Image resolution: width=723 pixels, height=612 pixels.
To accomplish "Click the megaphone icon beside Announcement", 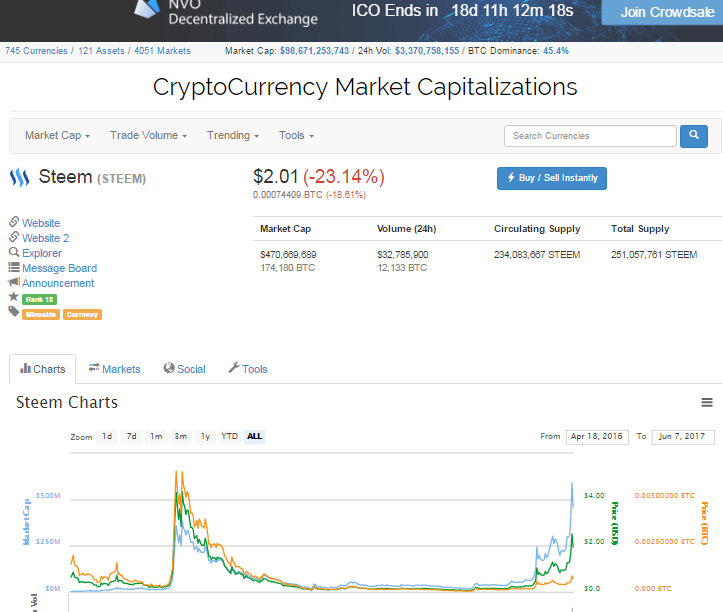I will click(x=14, y=282).
